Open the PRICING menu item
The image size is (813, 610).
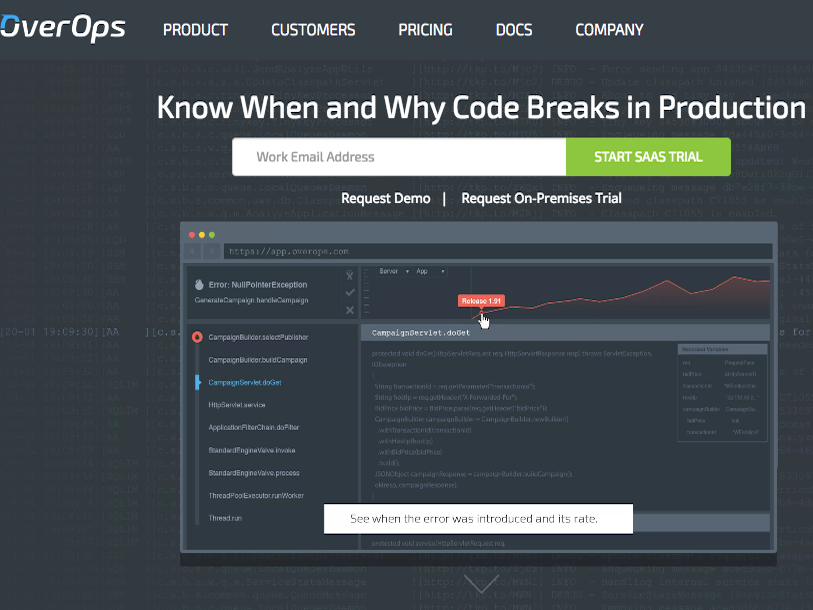[425, 30]
